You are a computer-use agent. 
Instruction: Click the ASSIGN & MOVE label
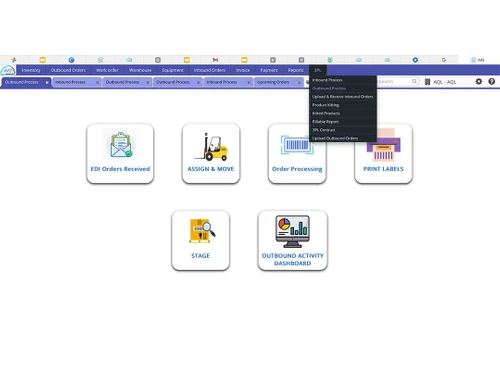211,169
